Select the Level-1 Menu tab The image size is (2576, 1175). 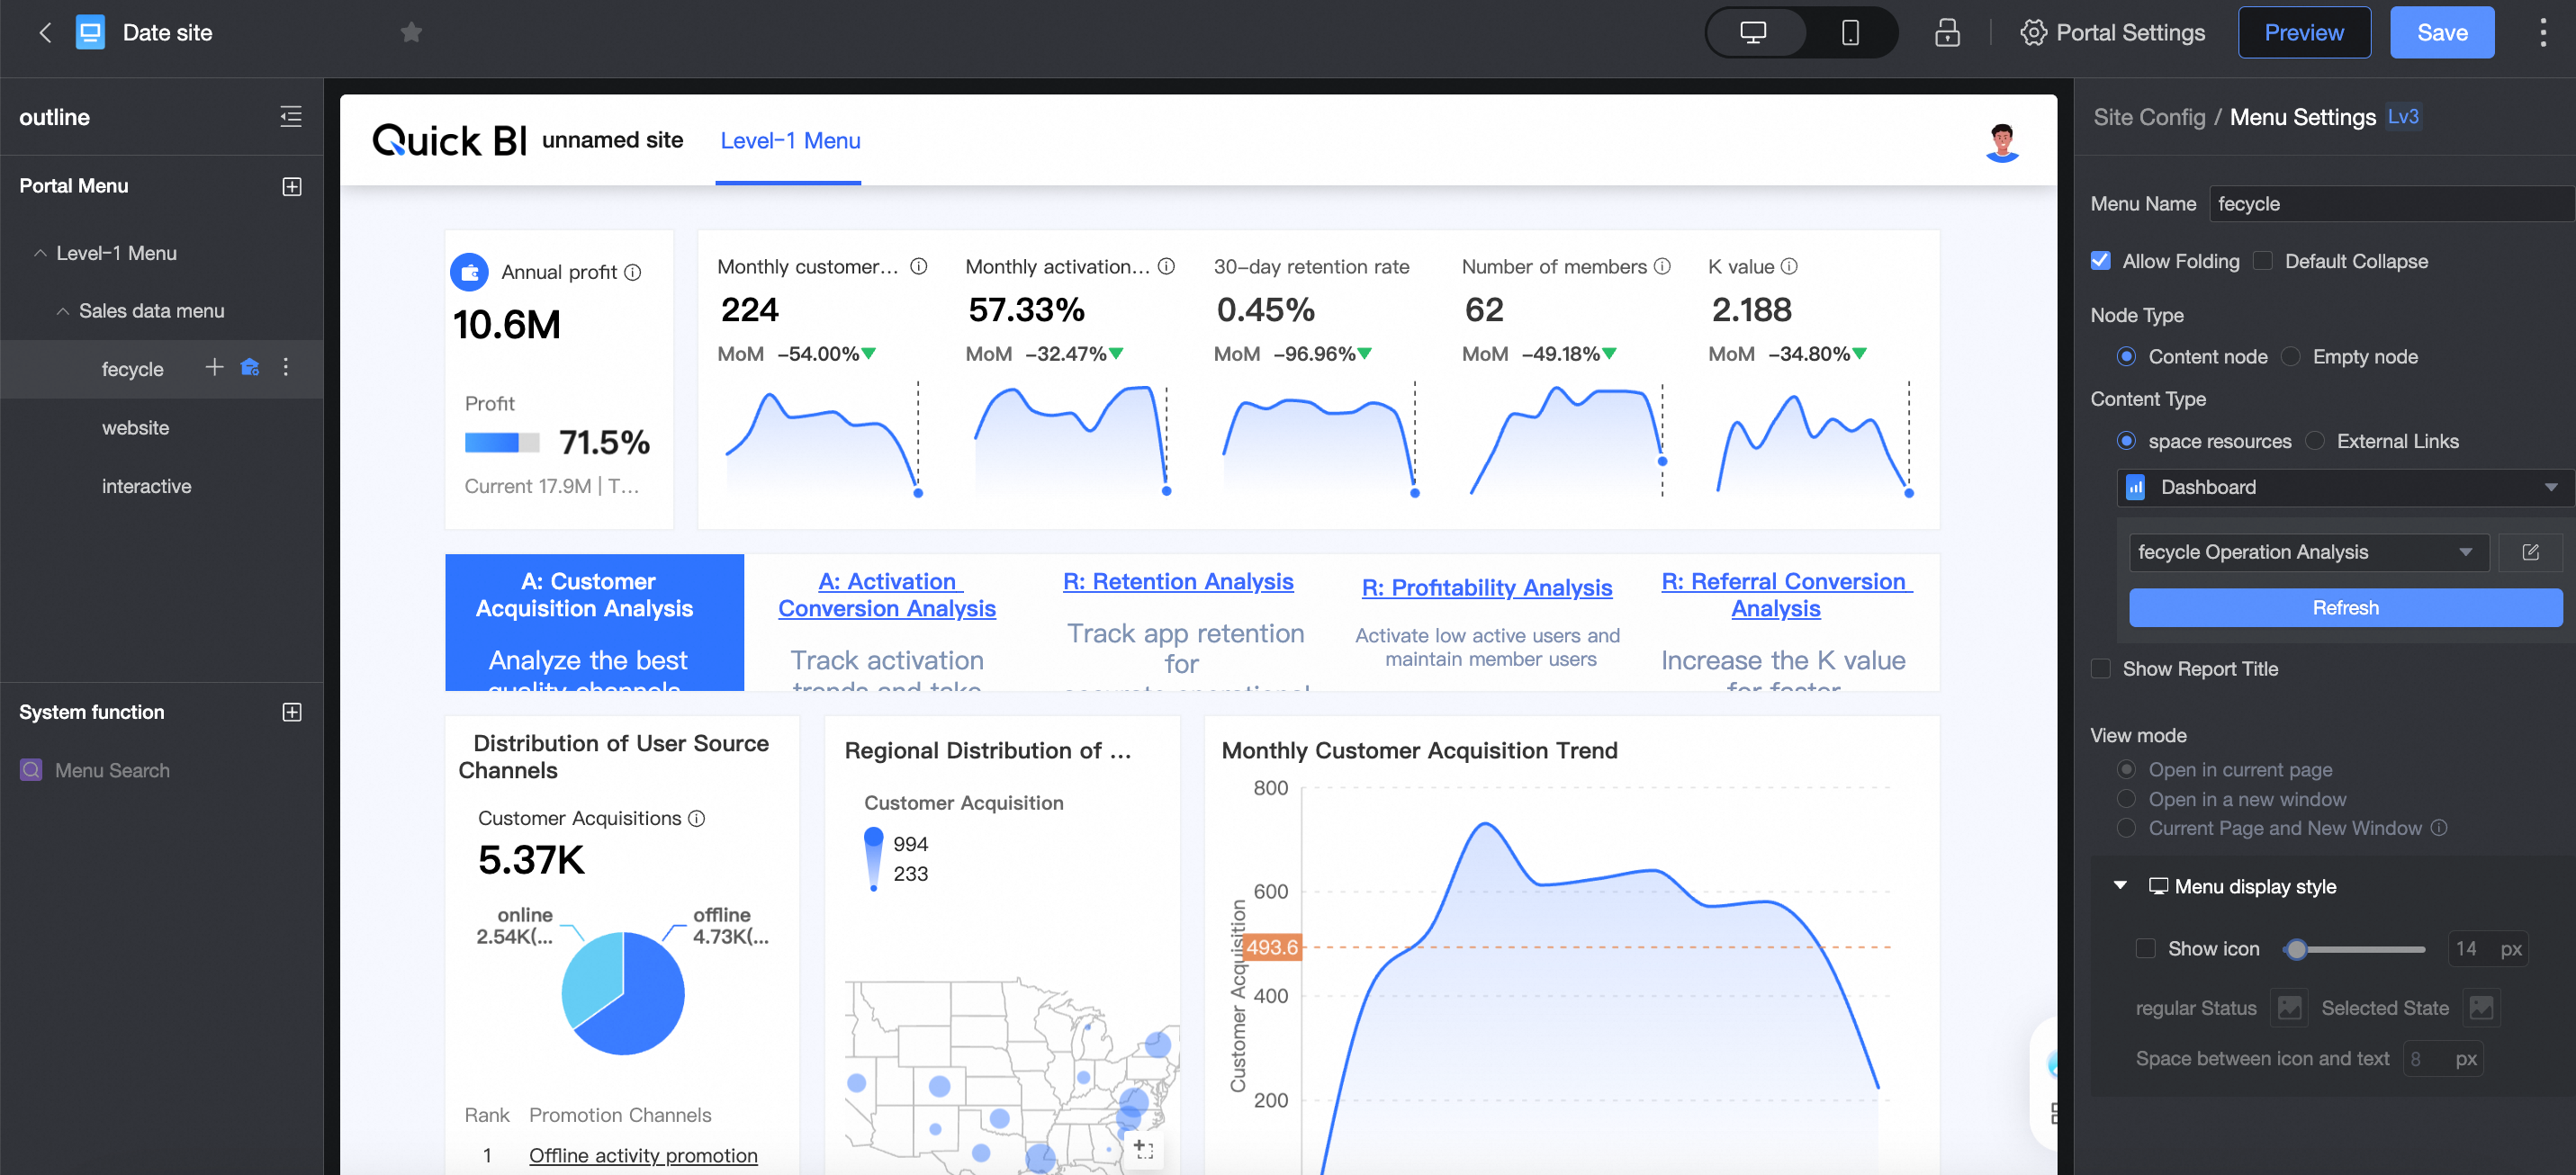790,141
